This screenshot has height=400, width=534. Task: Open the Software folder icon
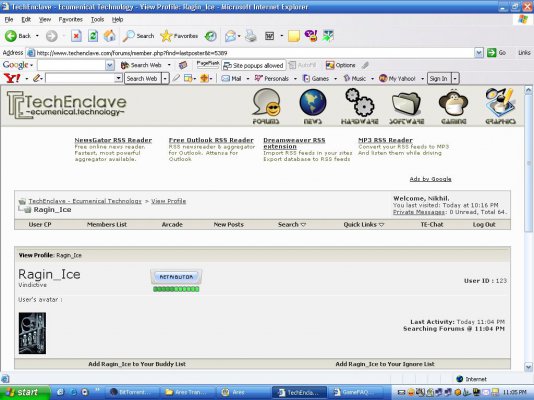pyautogui.click(x=406, y=106)
